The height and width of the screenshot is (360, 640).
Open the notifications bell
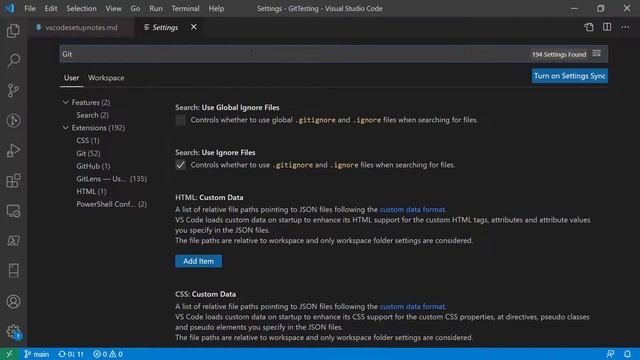(x=627, y=354)
